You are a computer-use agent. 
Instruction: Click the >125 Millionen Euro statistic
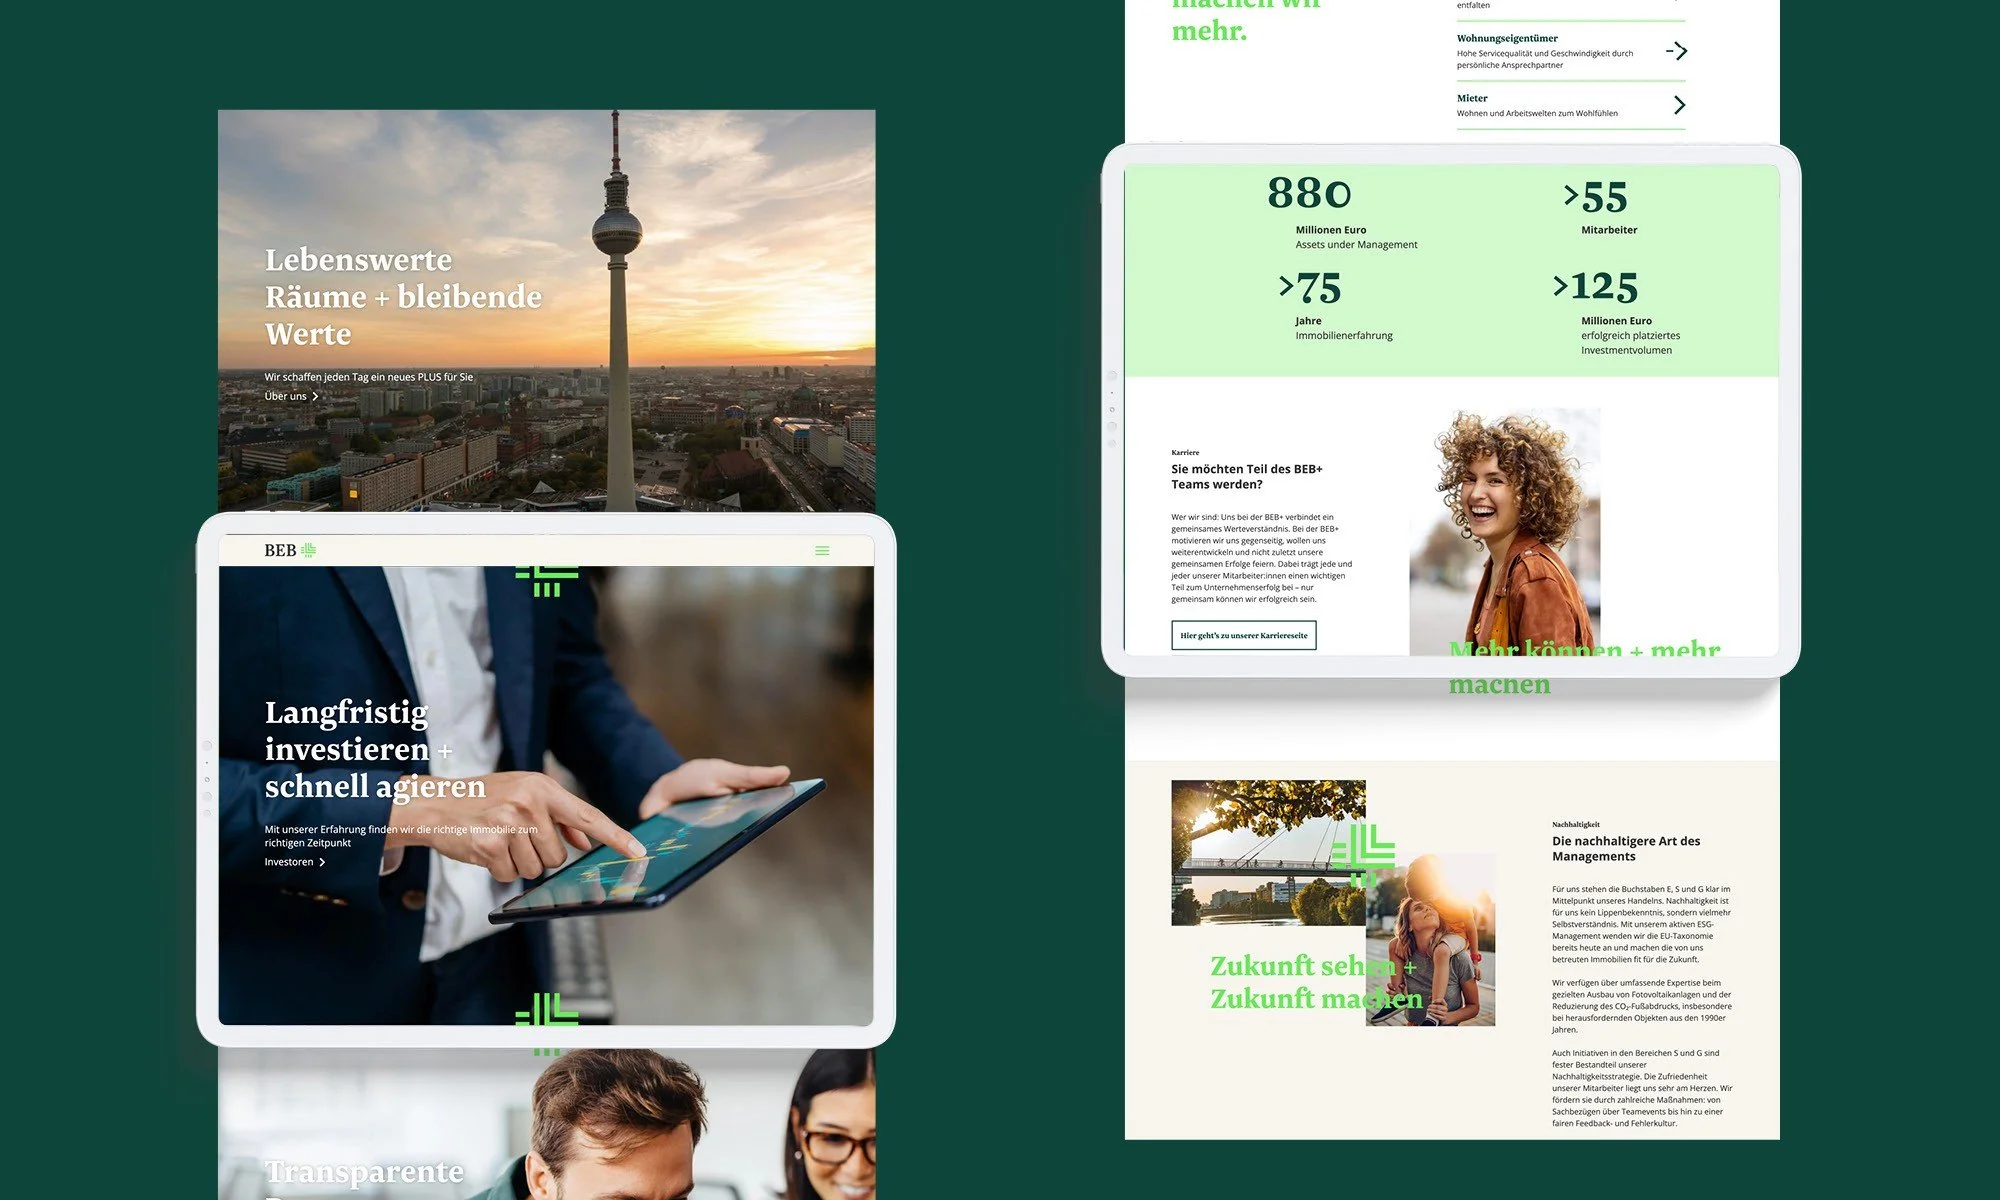[1597, 288]
